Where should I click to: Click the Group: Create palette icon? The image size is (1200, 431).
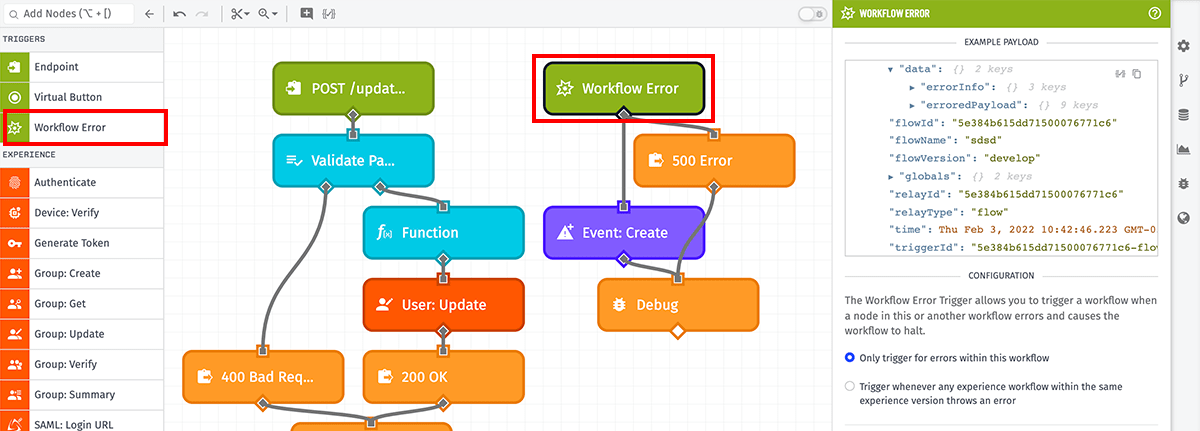coord(14,273)
